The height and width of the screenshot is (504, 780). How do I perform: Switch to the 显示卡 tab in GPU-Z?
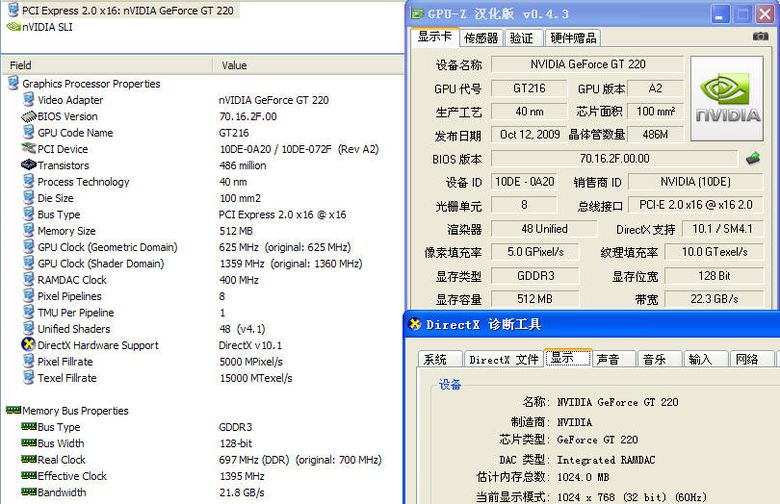(x=434, y=37)
